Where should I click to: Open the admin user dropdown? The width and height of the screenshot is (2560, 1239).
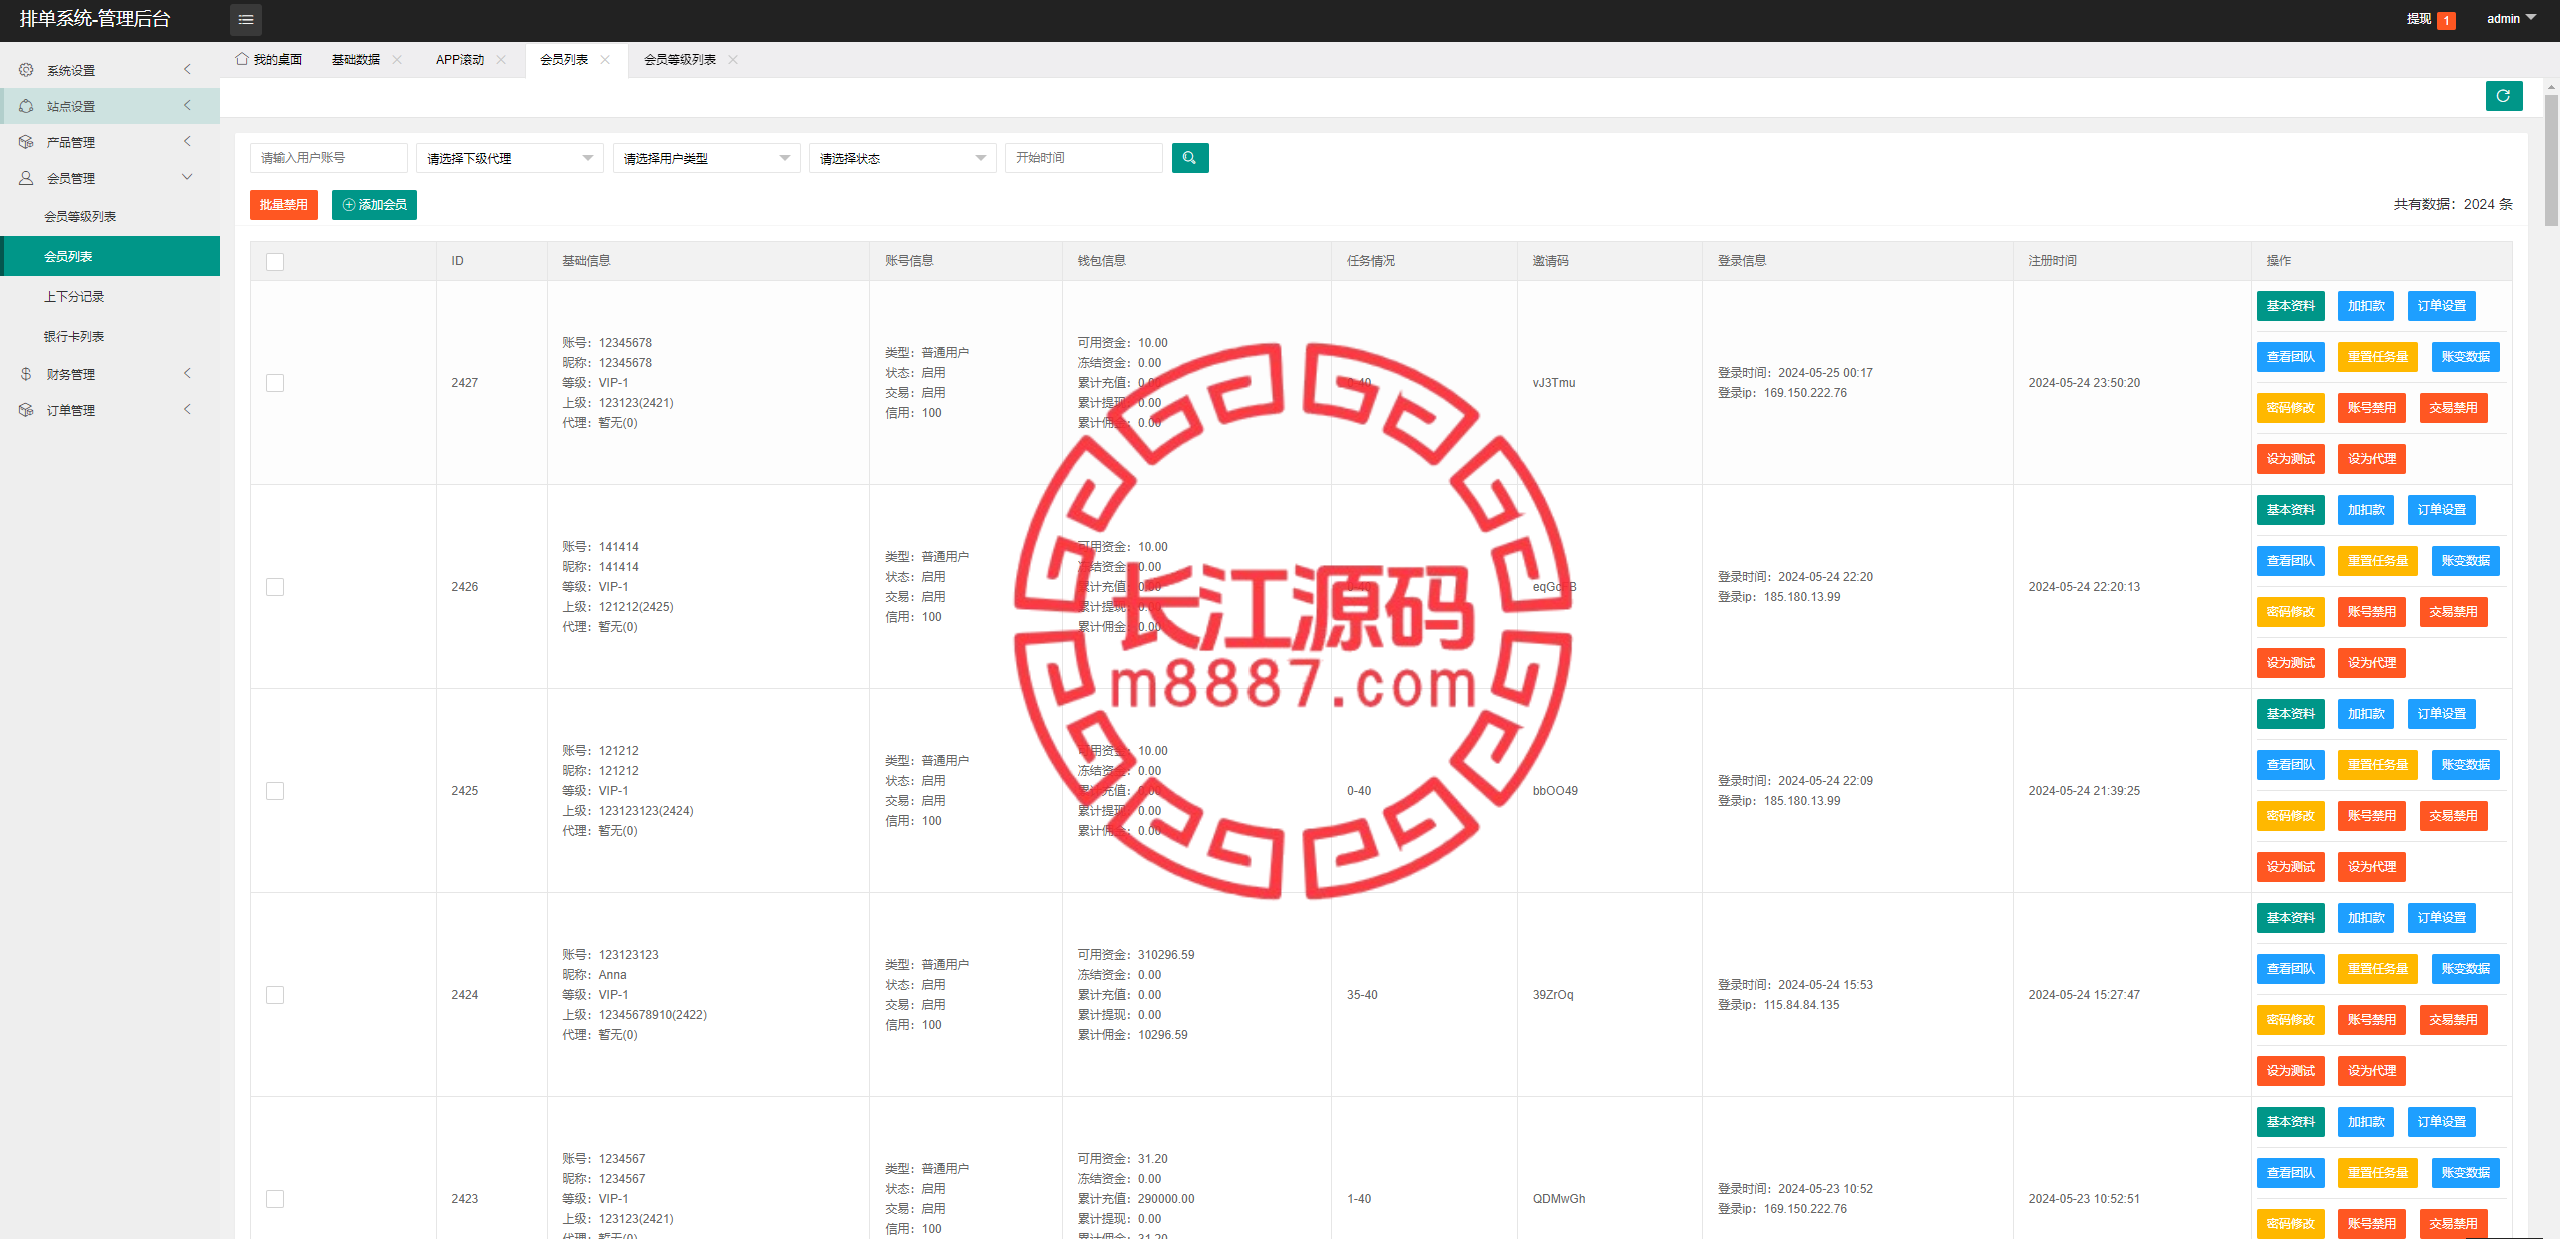click(x=2511, y=19)
